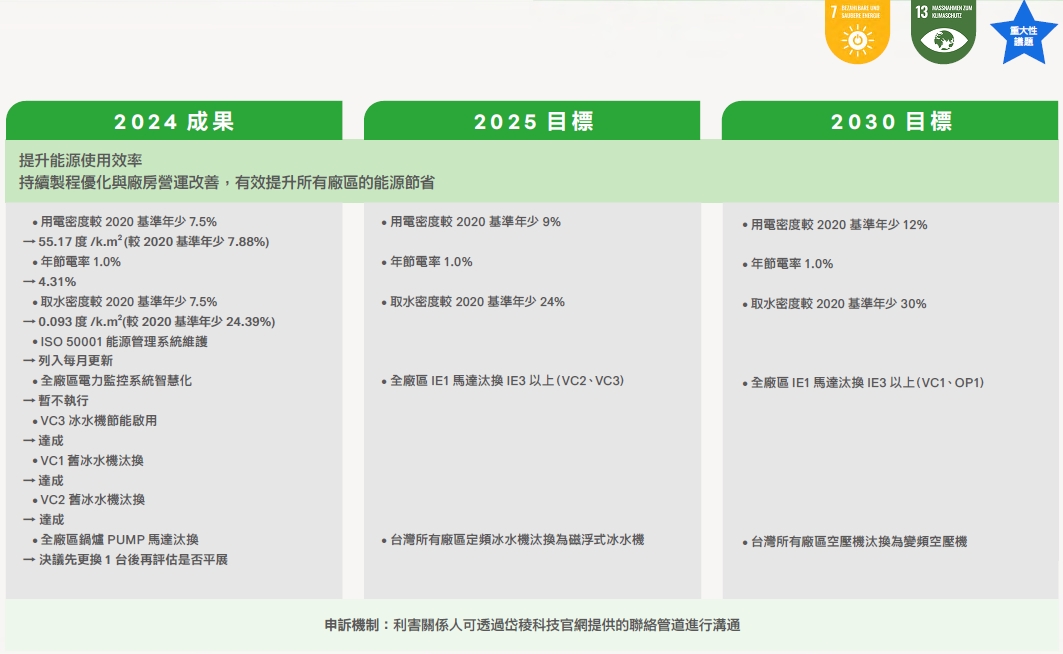This screenshot has height=654, width=1063.
Task: Click the SDG 13 climate action eye icon
Action: click(x=942, y=40)
